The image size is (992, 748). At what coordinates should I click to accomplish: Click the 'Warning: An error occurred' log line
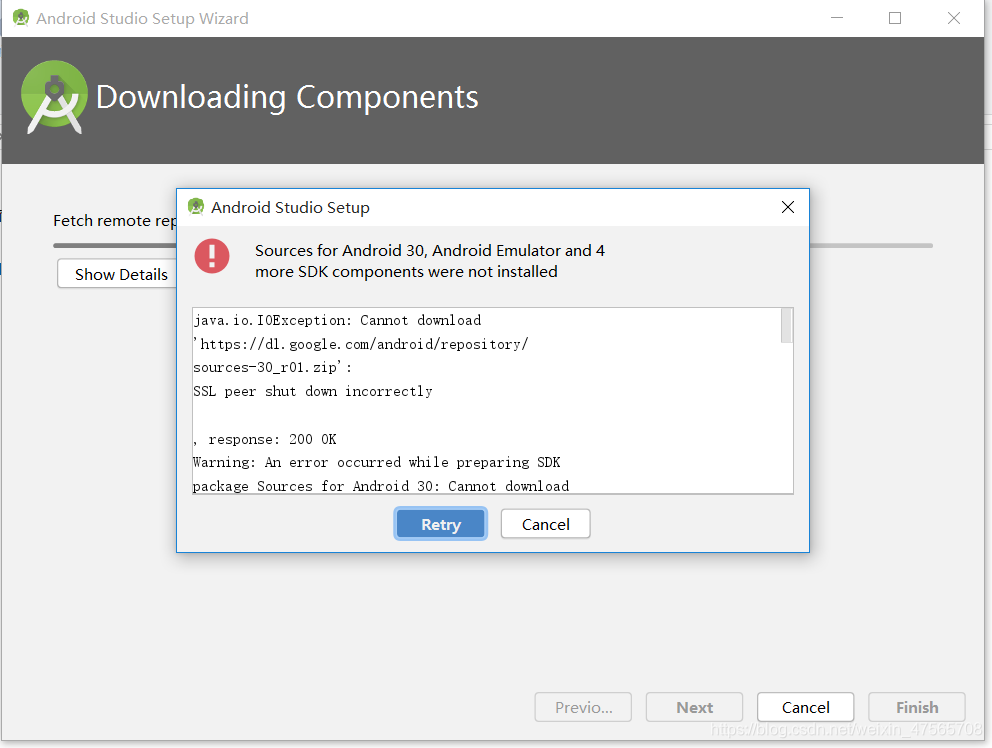376,462
